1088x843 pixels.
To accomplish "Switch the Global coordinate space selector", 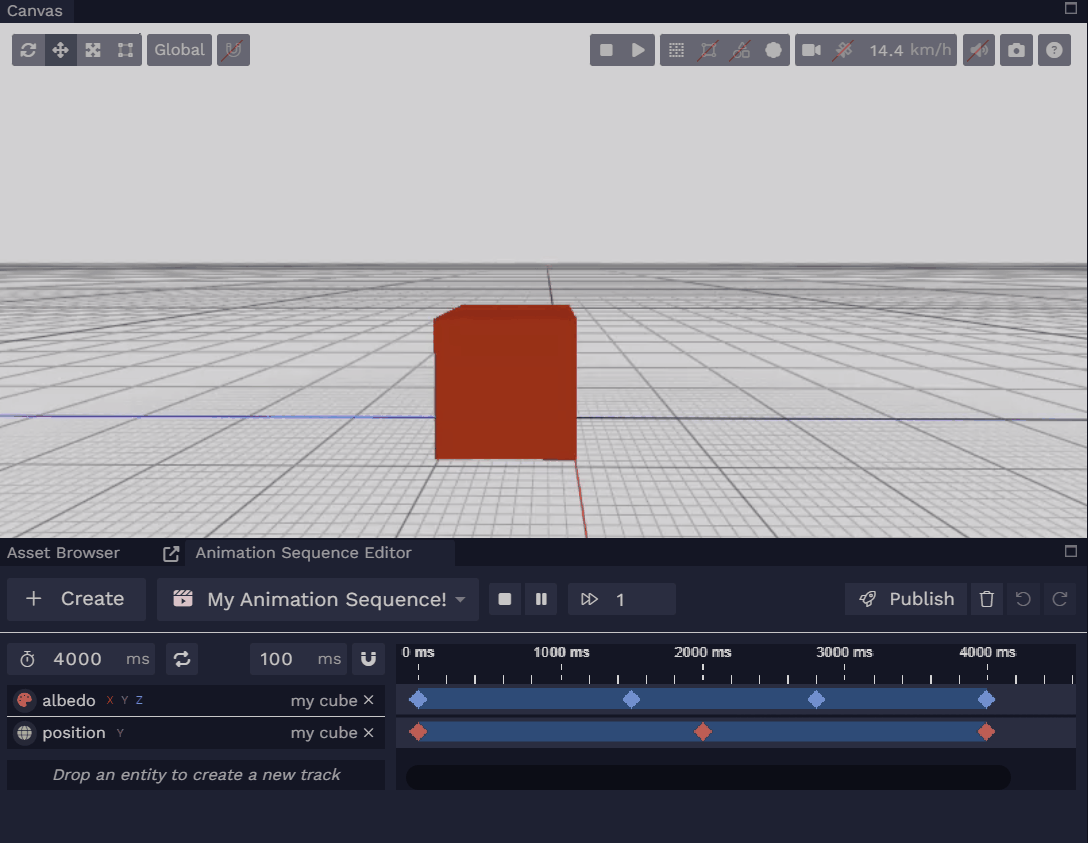I will pos(179,50).
